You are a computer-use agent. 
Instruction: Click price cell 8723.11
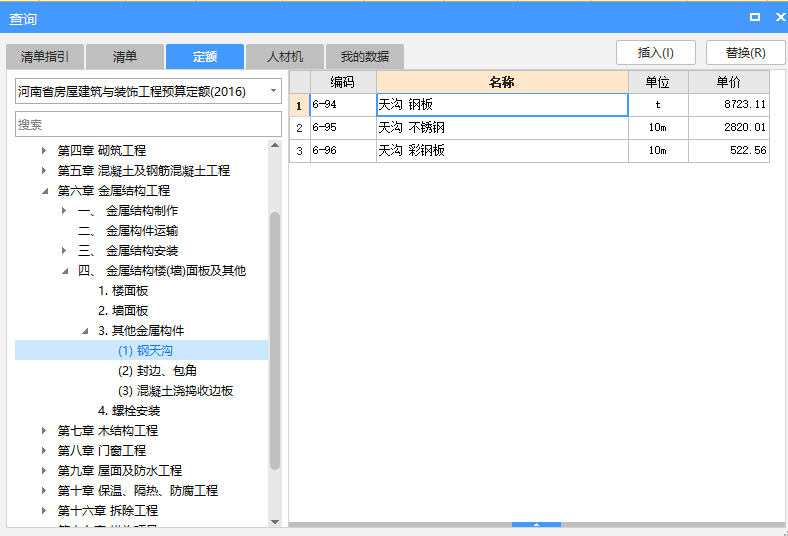(x=729, y=104)
